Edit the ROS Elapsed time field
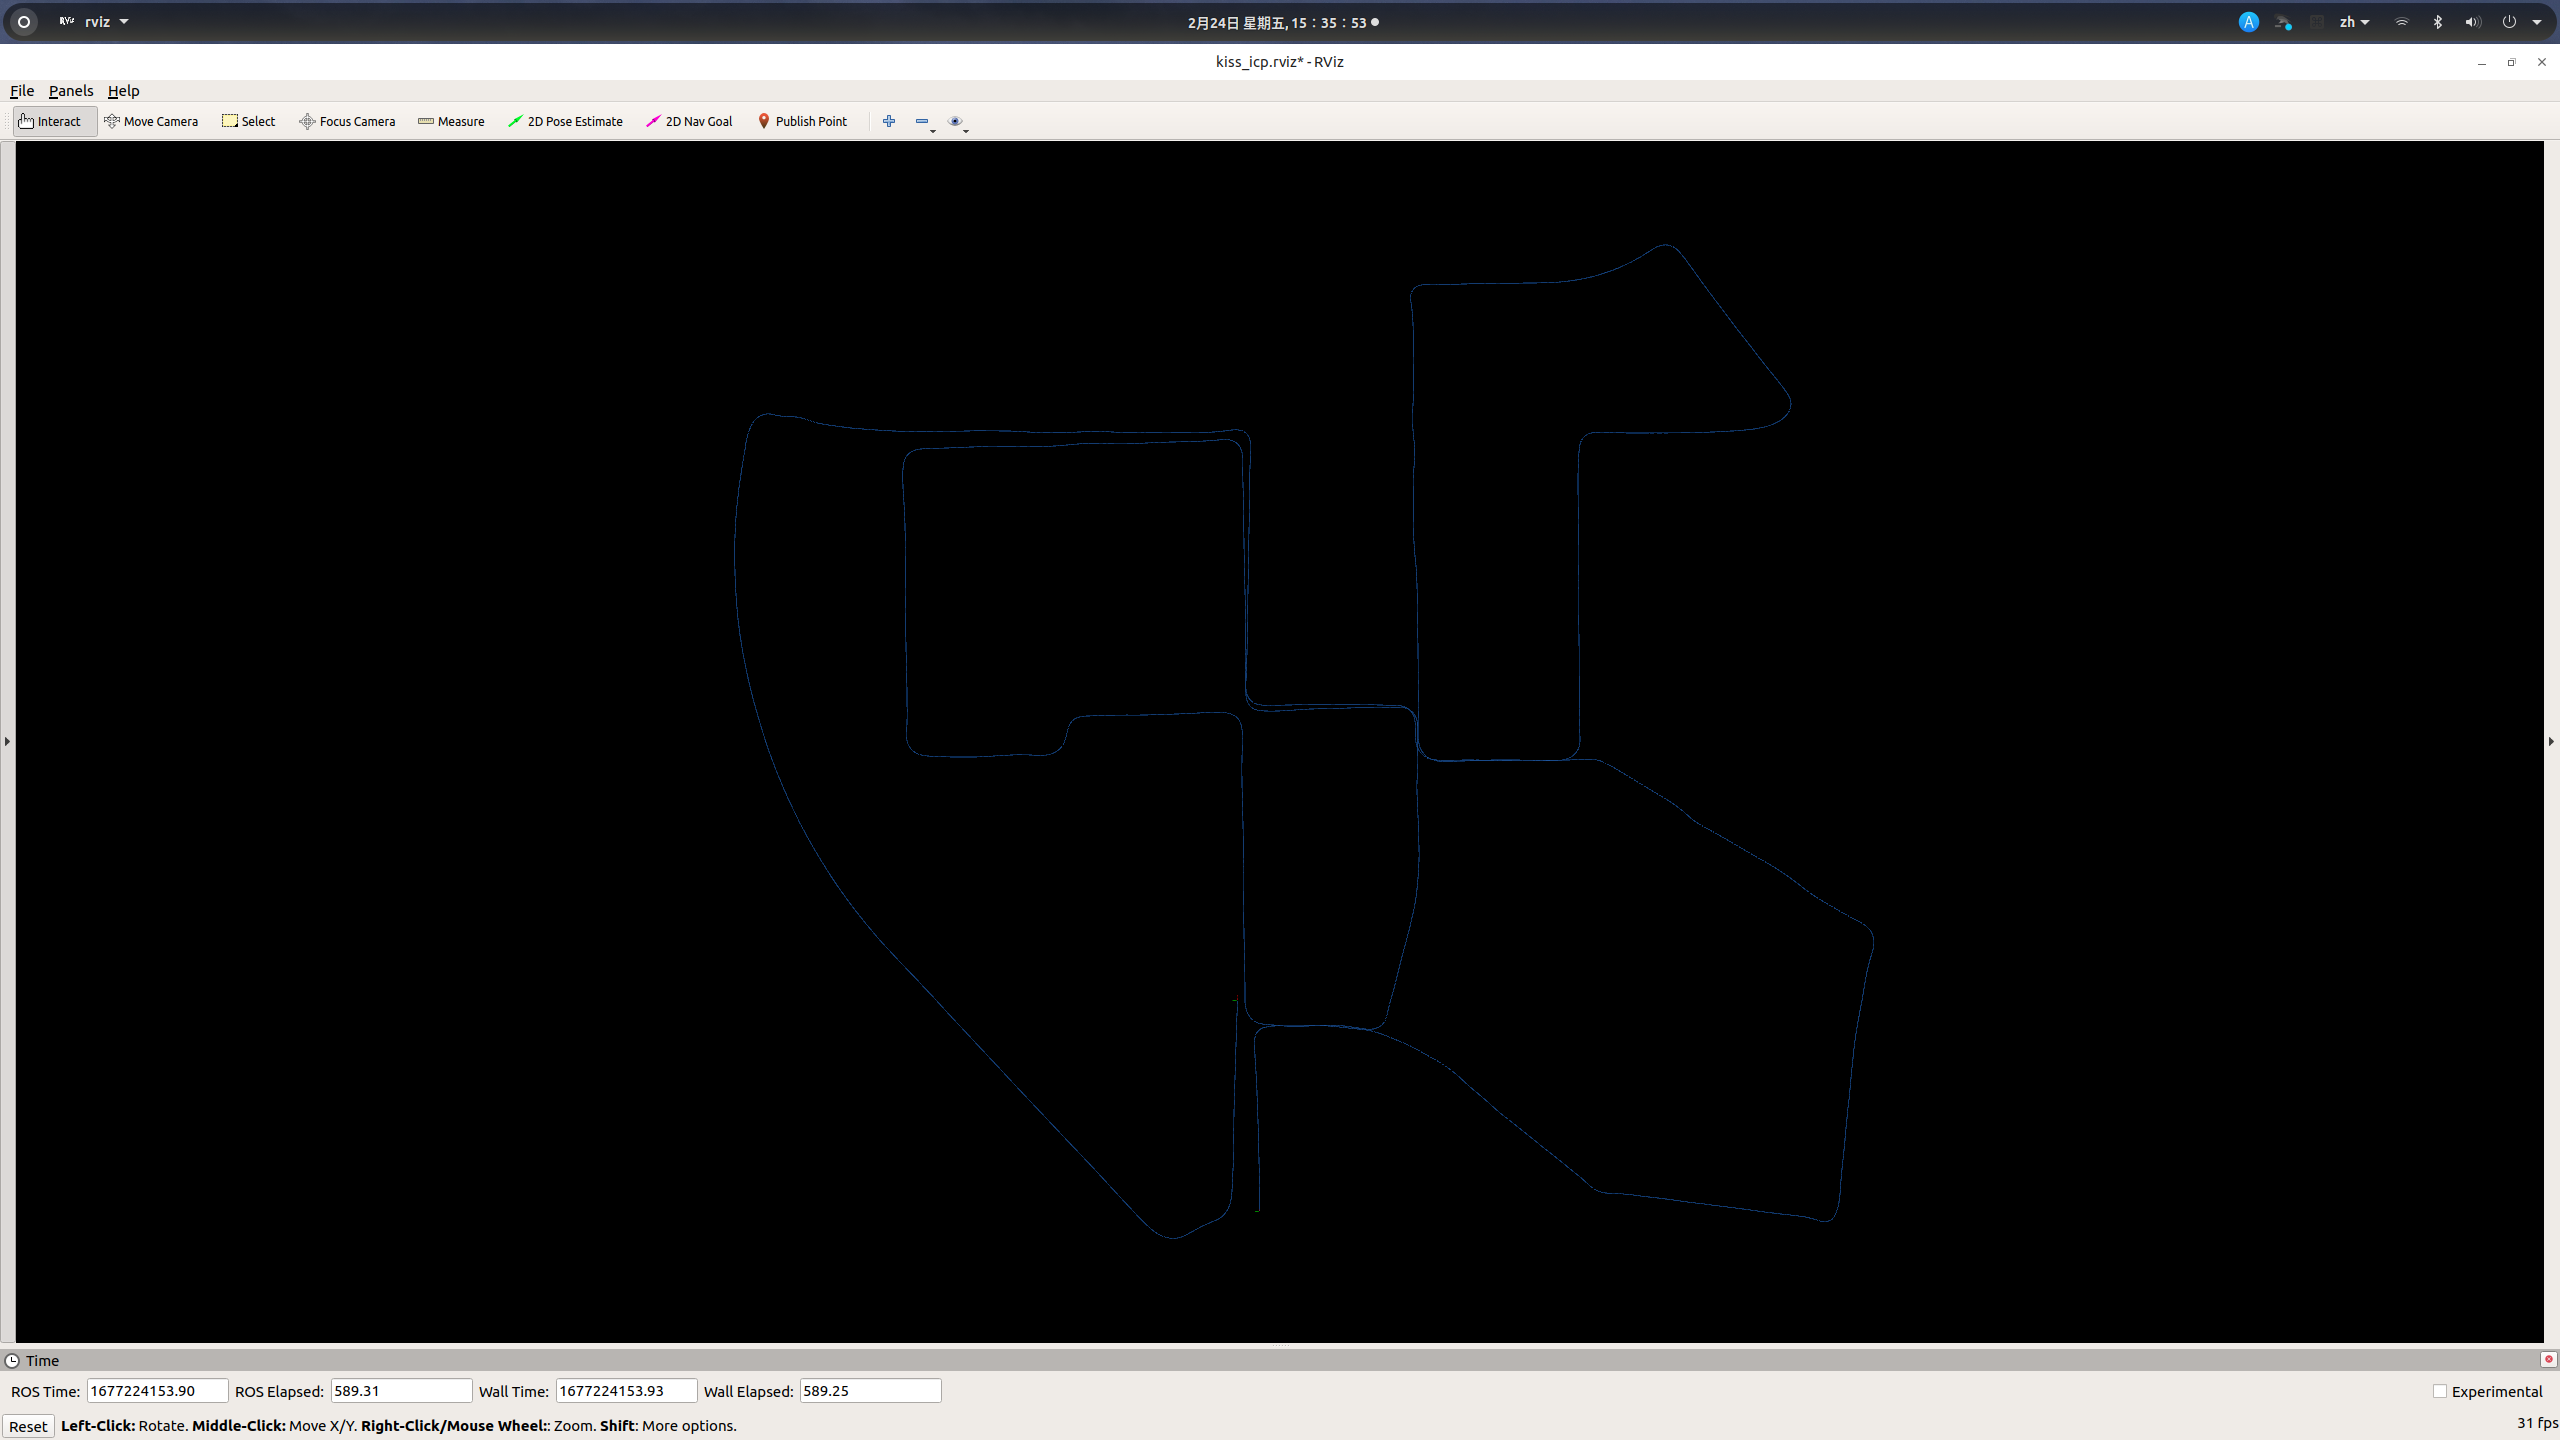2560x1440 pixels. coord(400,1390)
